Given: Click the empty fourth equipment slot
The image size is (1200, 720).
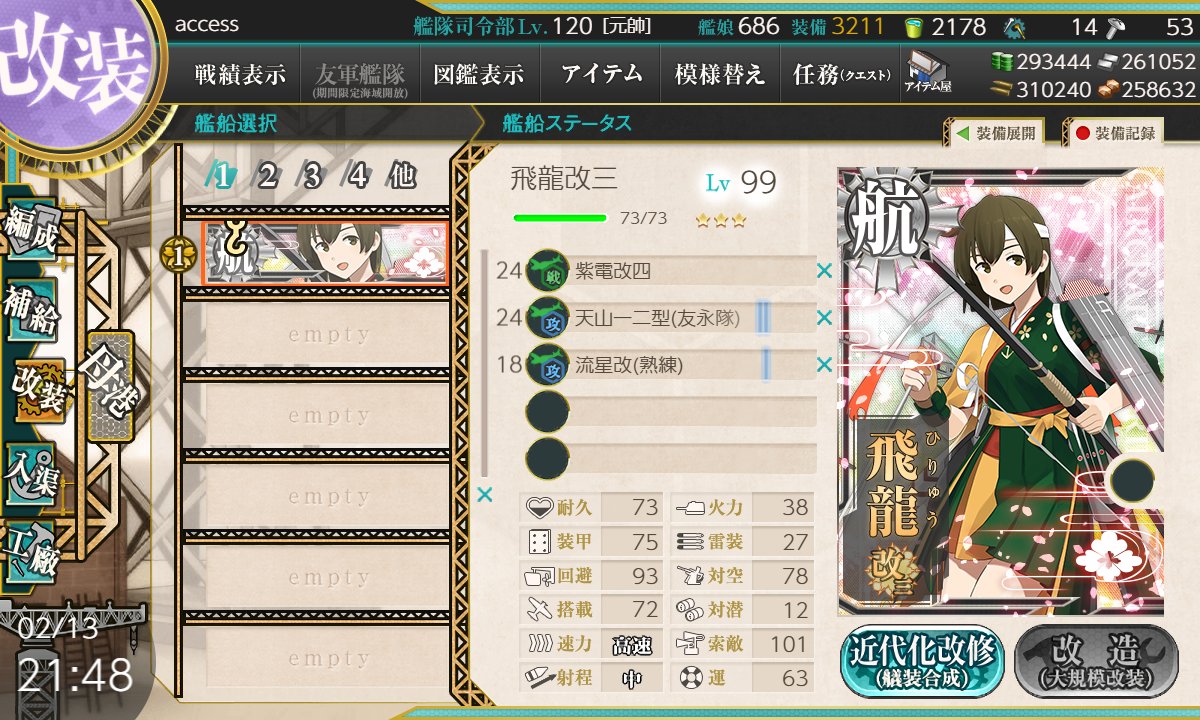Looking at the screenshot, I should click(x=672, y=412).
